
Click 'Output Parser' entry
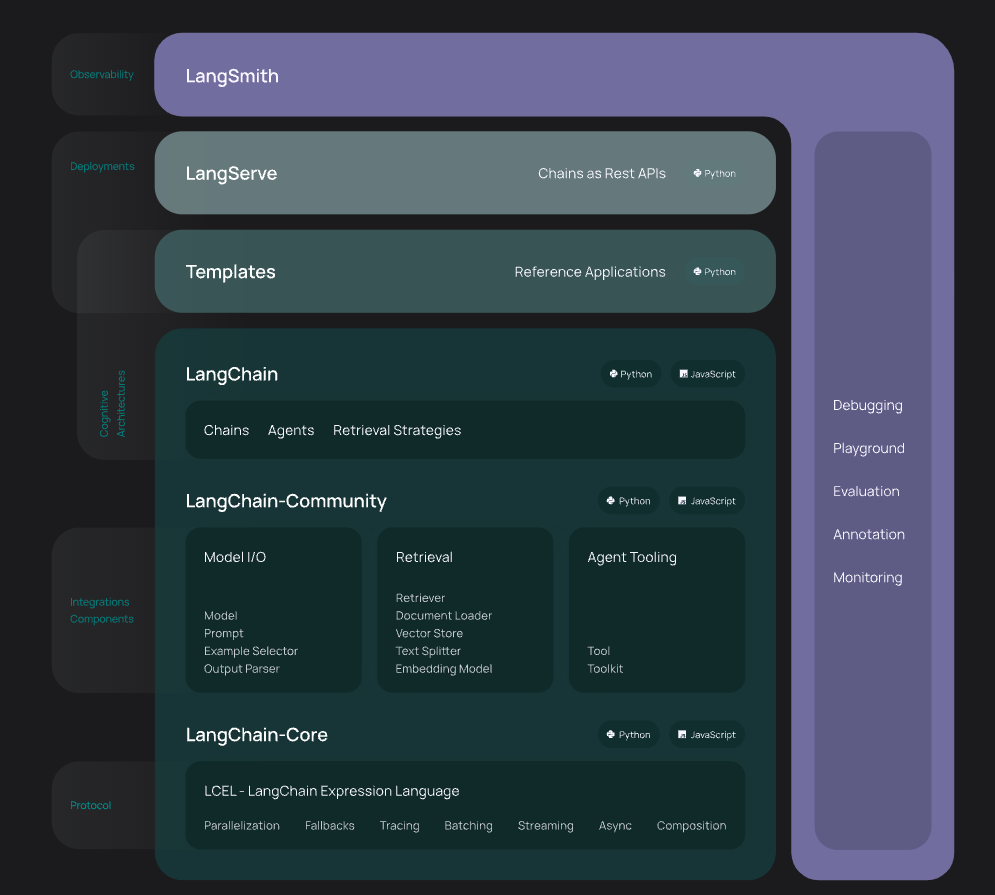click(241, 668)
